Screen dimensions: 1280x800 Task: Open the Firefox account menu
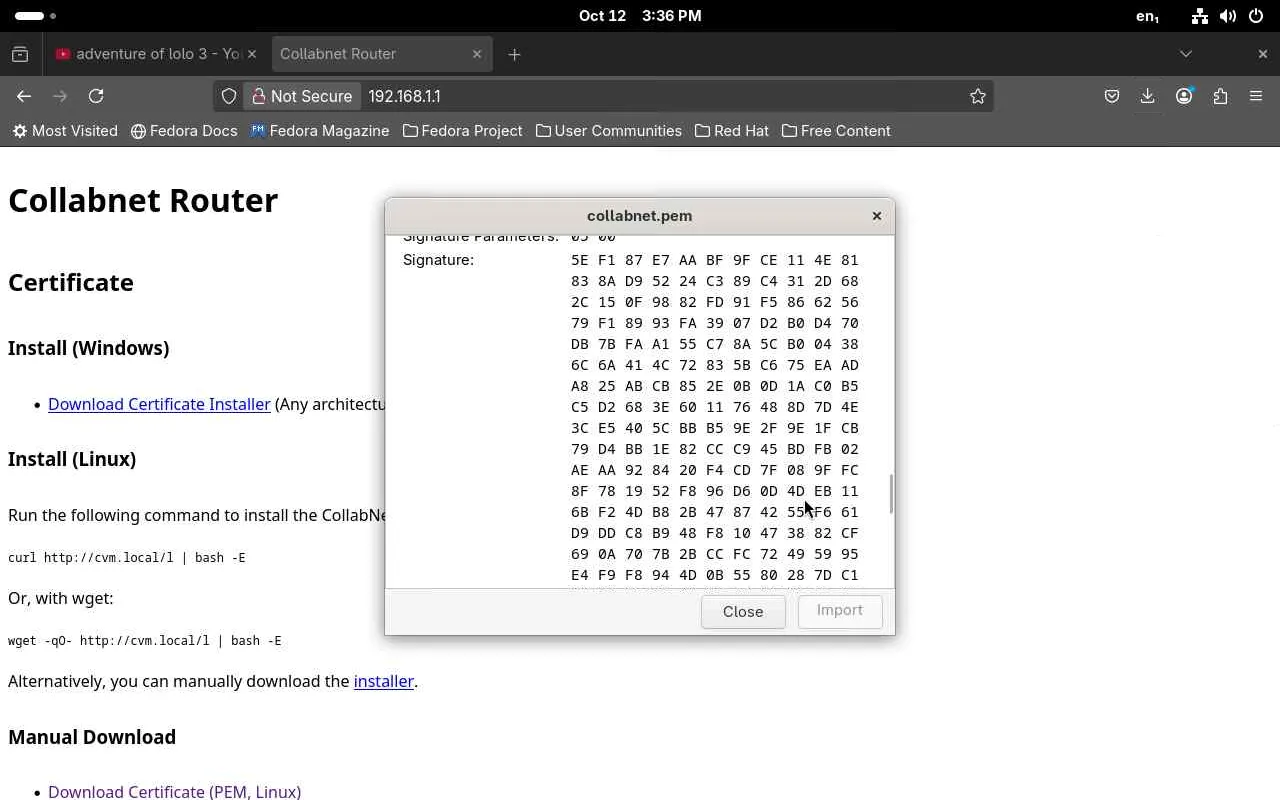(1184, 96)
